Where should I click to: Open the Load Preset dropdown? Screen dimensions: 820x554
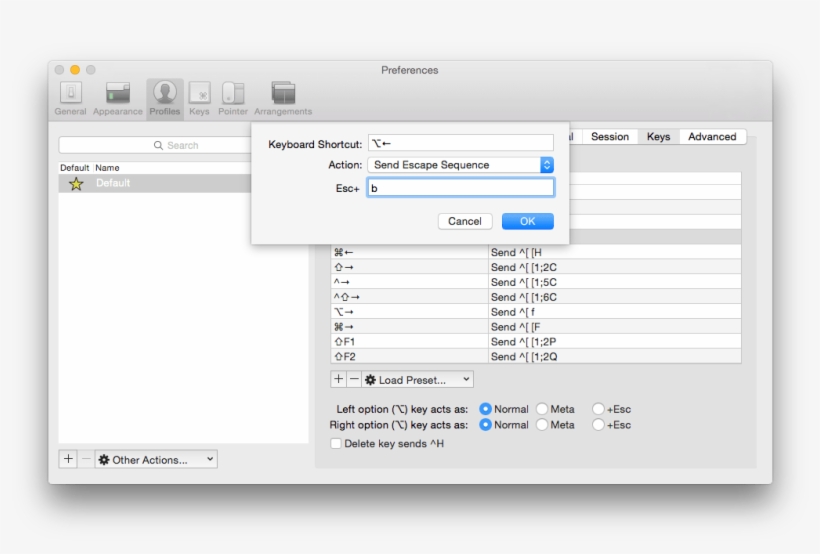(x=418, y=380)
